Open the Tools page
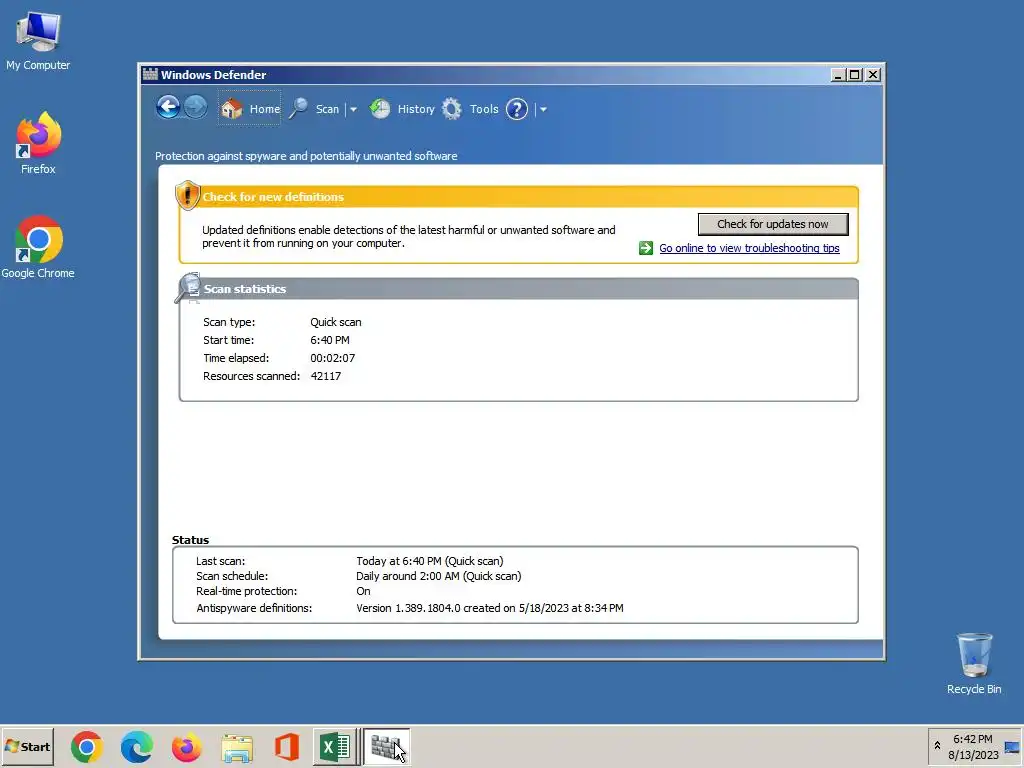This screenshot has height=768, width=1024. [x=484, y=109]
